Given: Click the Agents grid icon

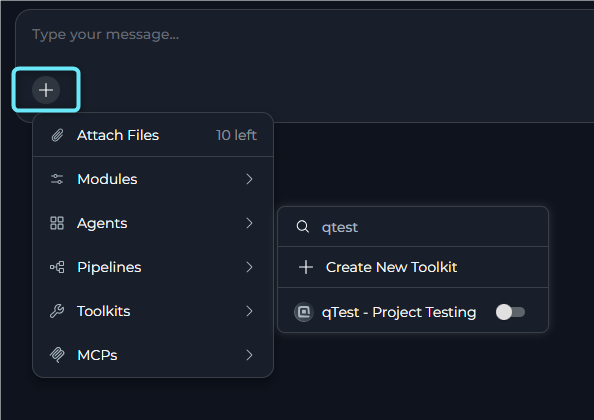Looking at the screenshot, I should (57, 223).
